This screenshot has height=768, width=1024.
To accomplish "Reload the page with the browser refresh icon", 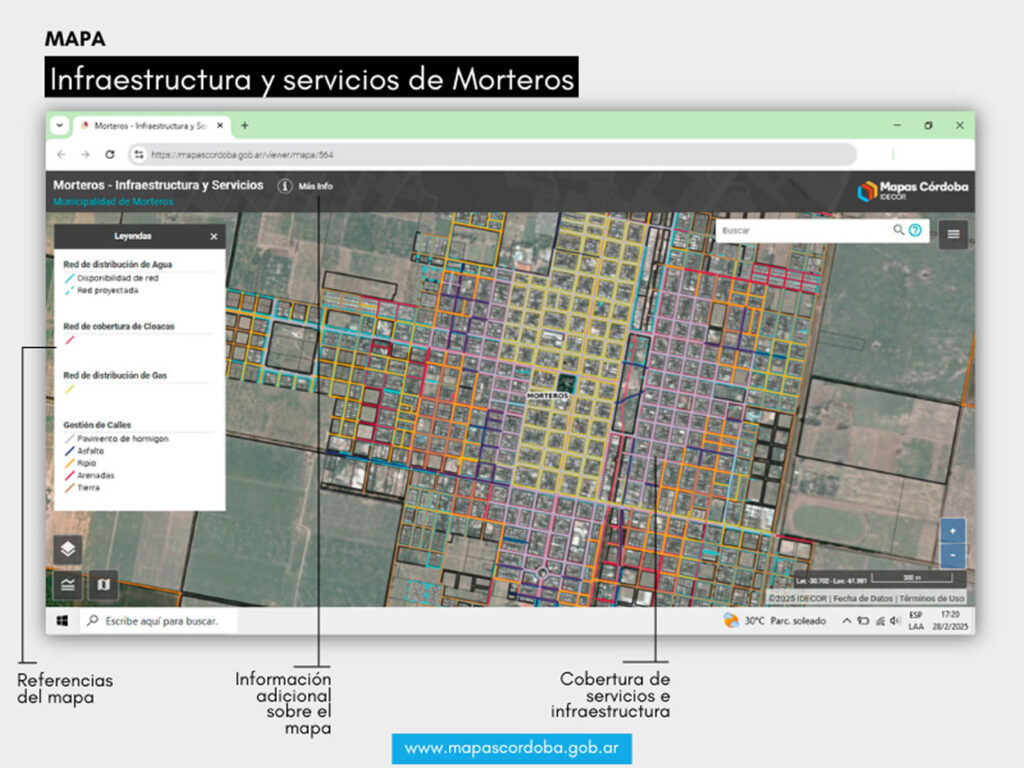I will click(x=110, y=155).
